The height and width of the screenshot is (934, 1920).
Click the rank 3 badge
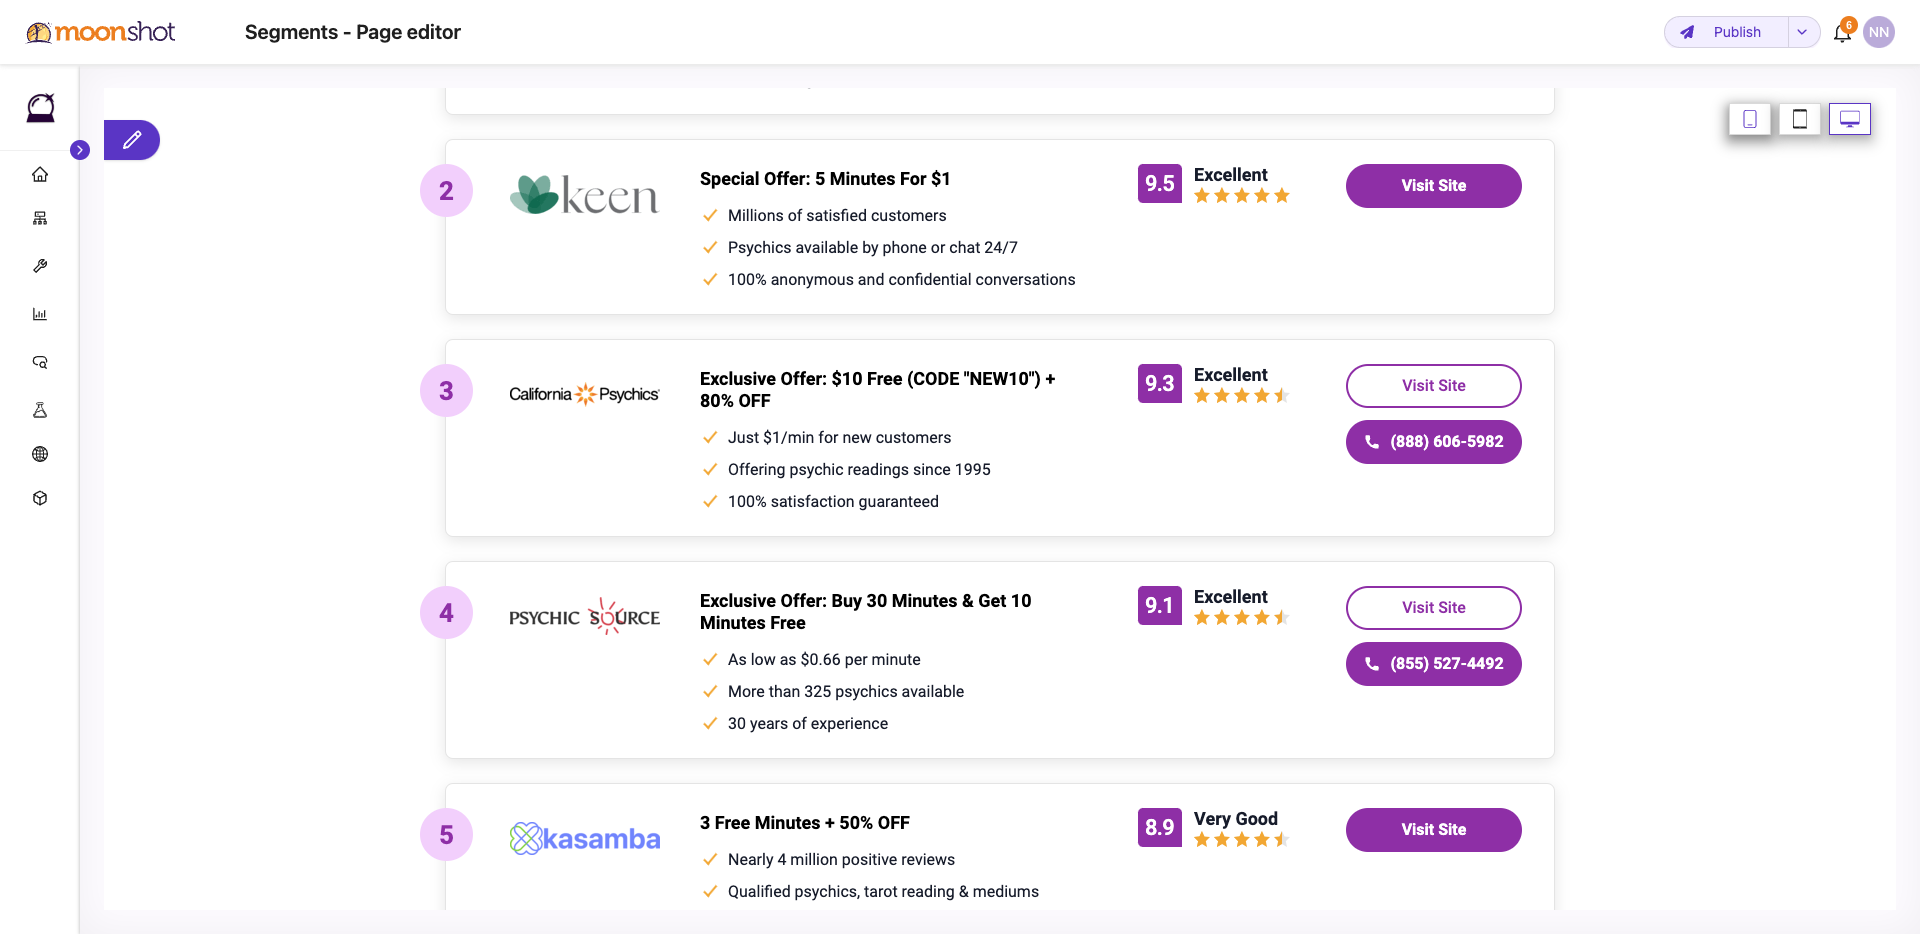tap(446, 391)
